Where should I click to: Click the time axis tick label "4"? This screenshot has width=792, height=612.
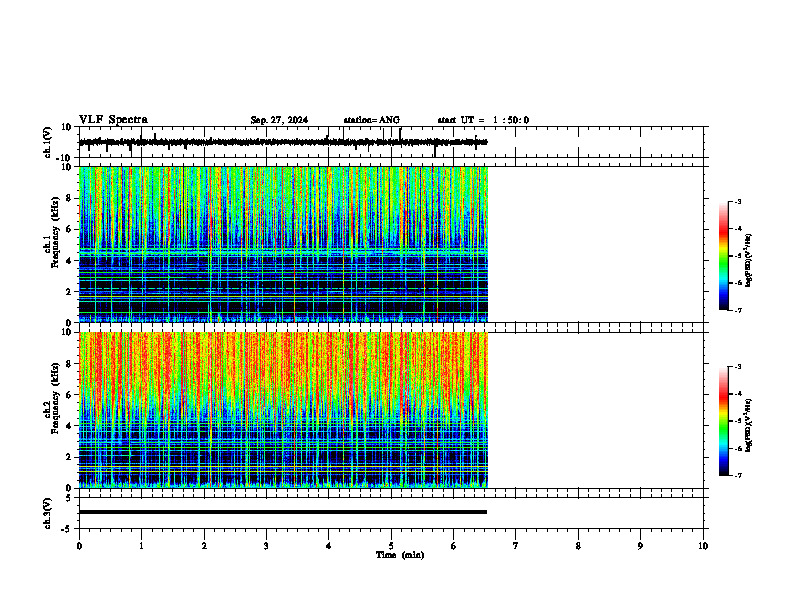329,546
